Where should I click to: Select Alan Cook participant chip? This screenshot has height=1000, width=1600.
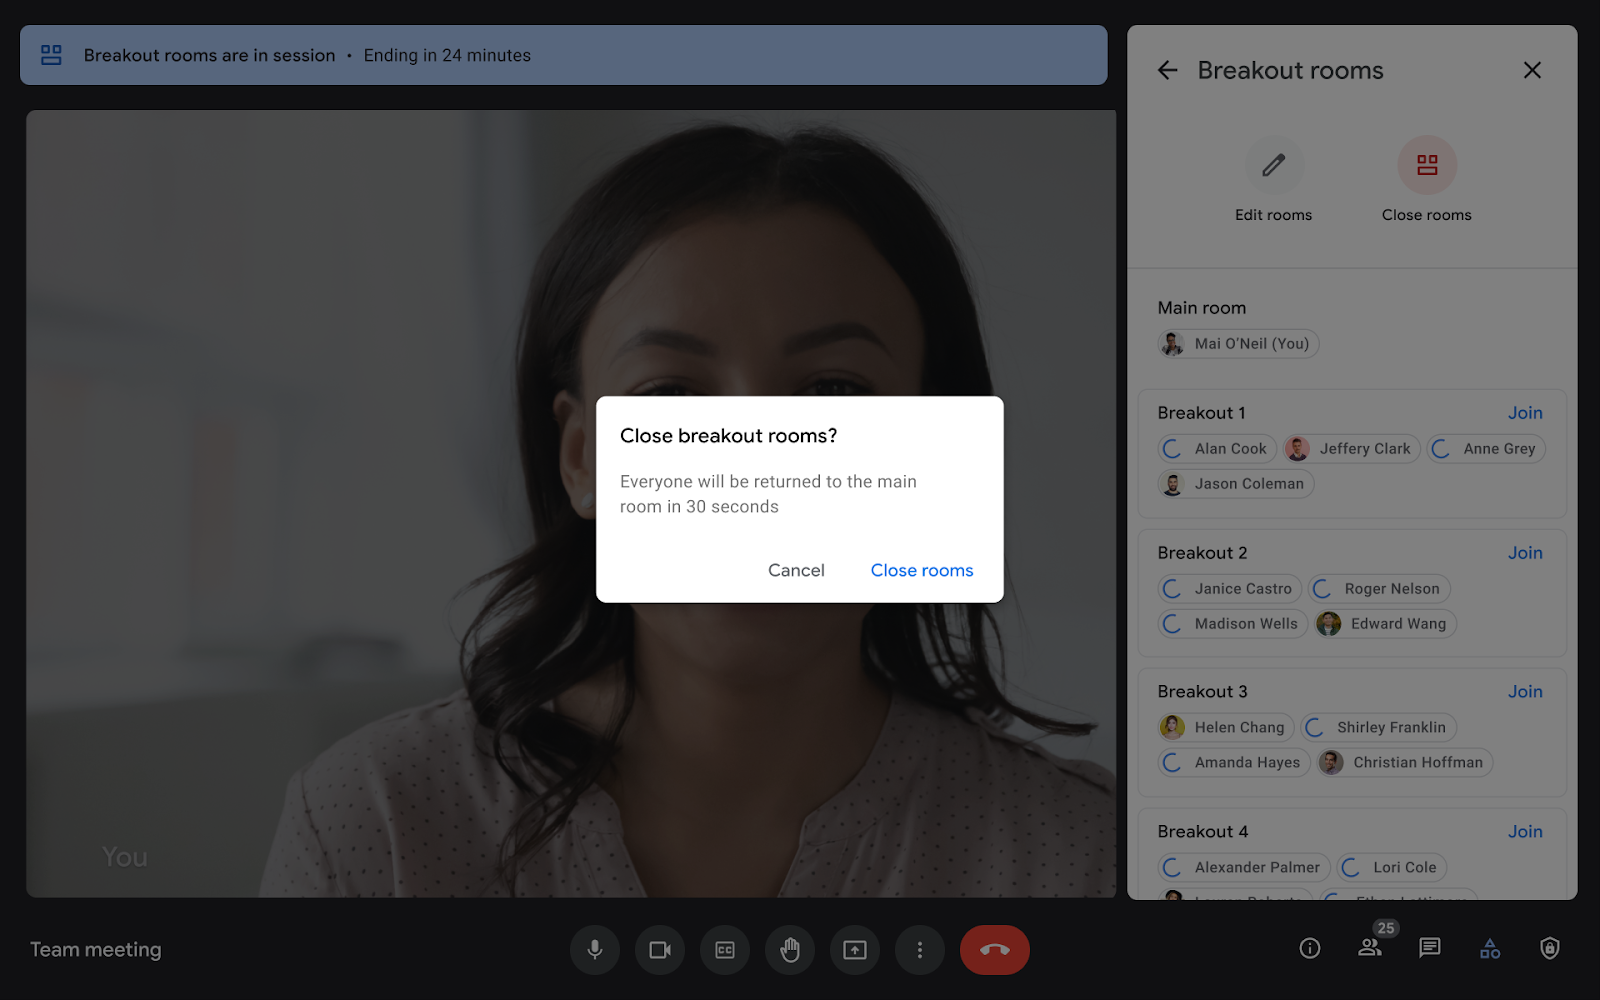click(x=1217, y=449)
